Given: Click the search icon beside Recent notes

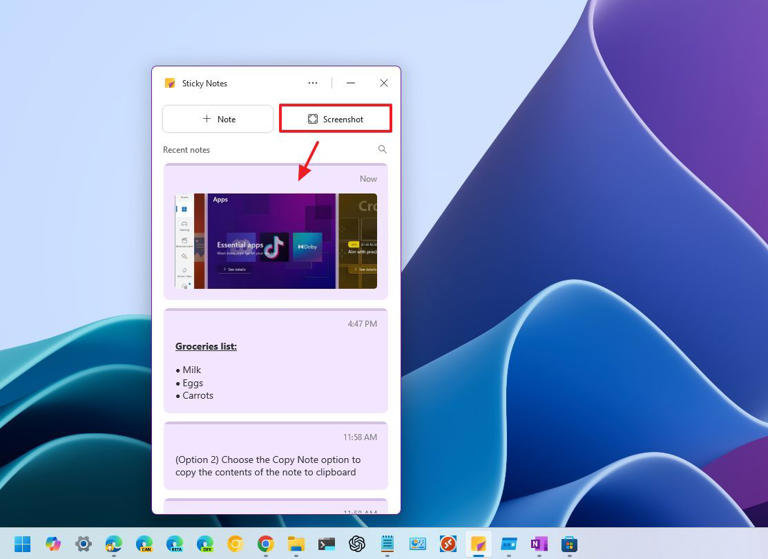Looking at the screenshot, I should (382, 150).
